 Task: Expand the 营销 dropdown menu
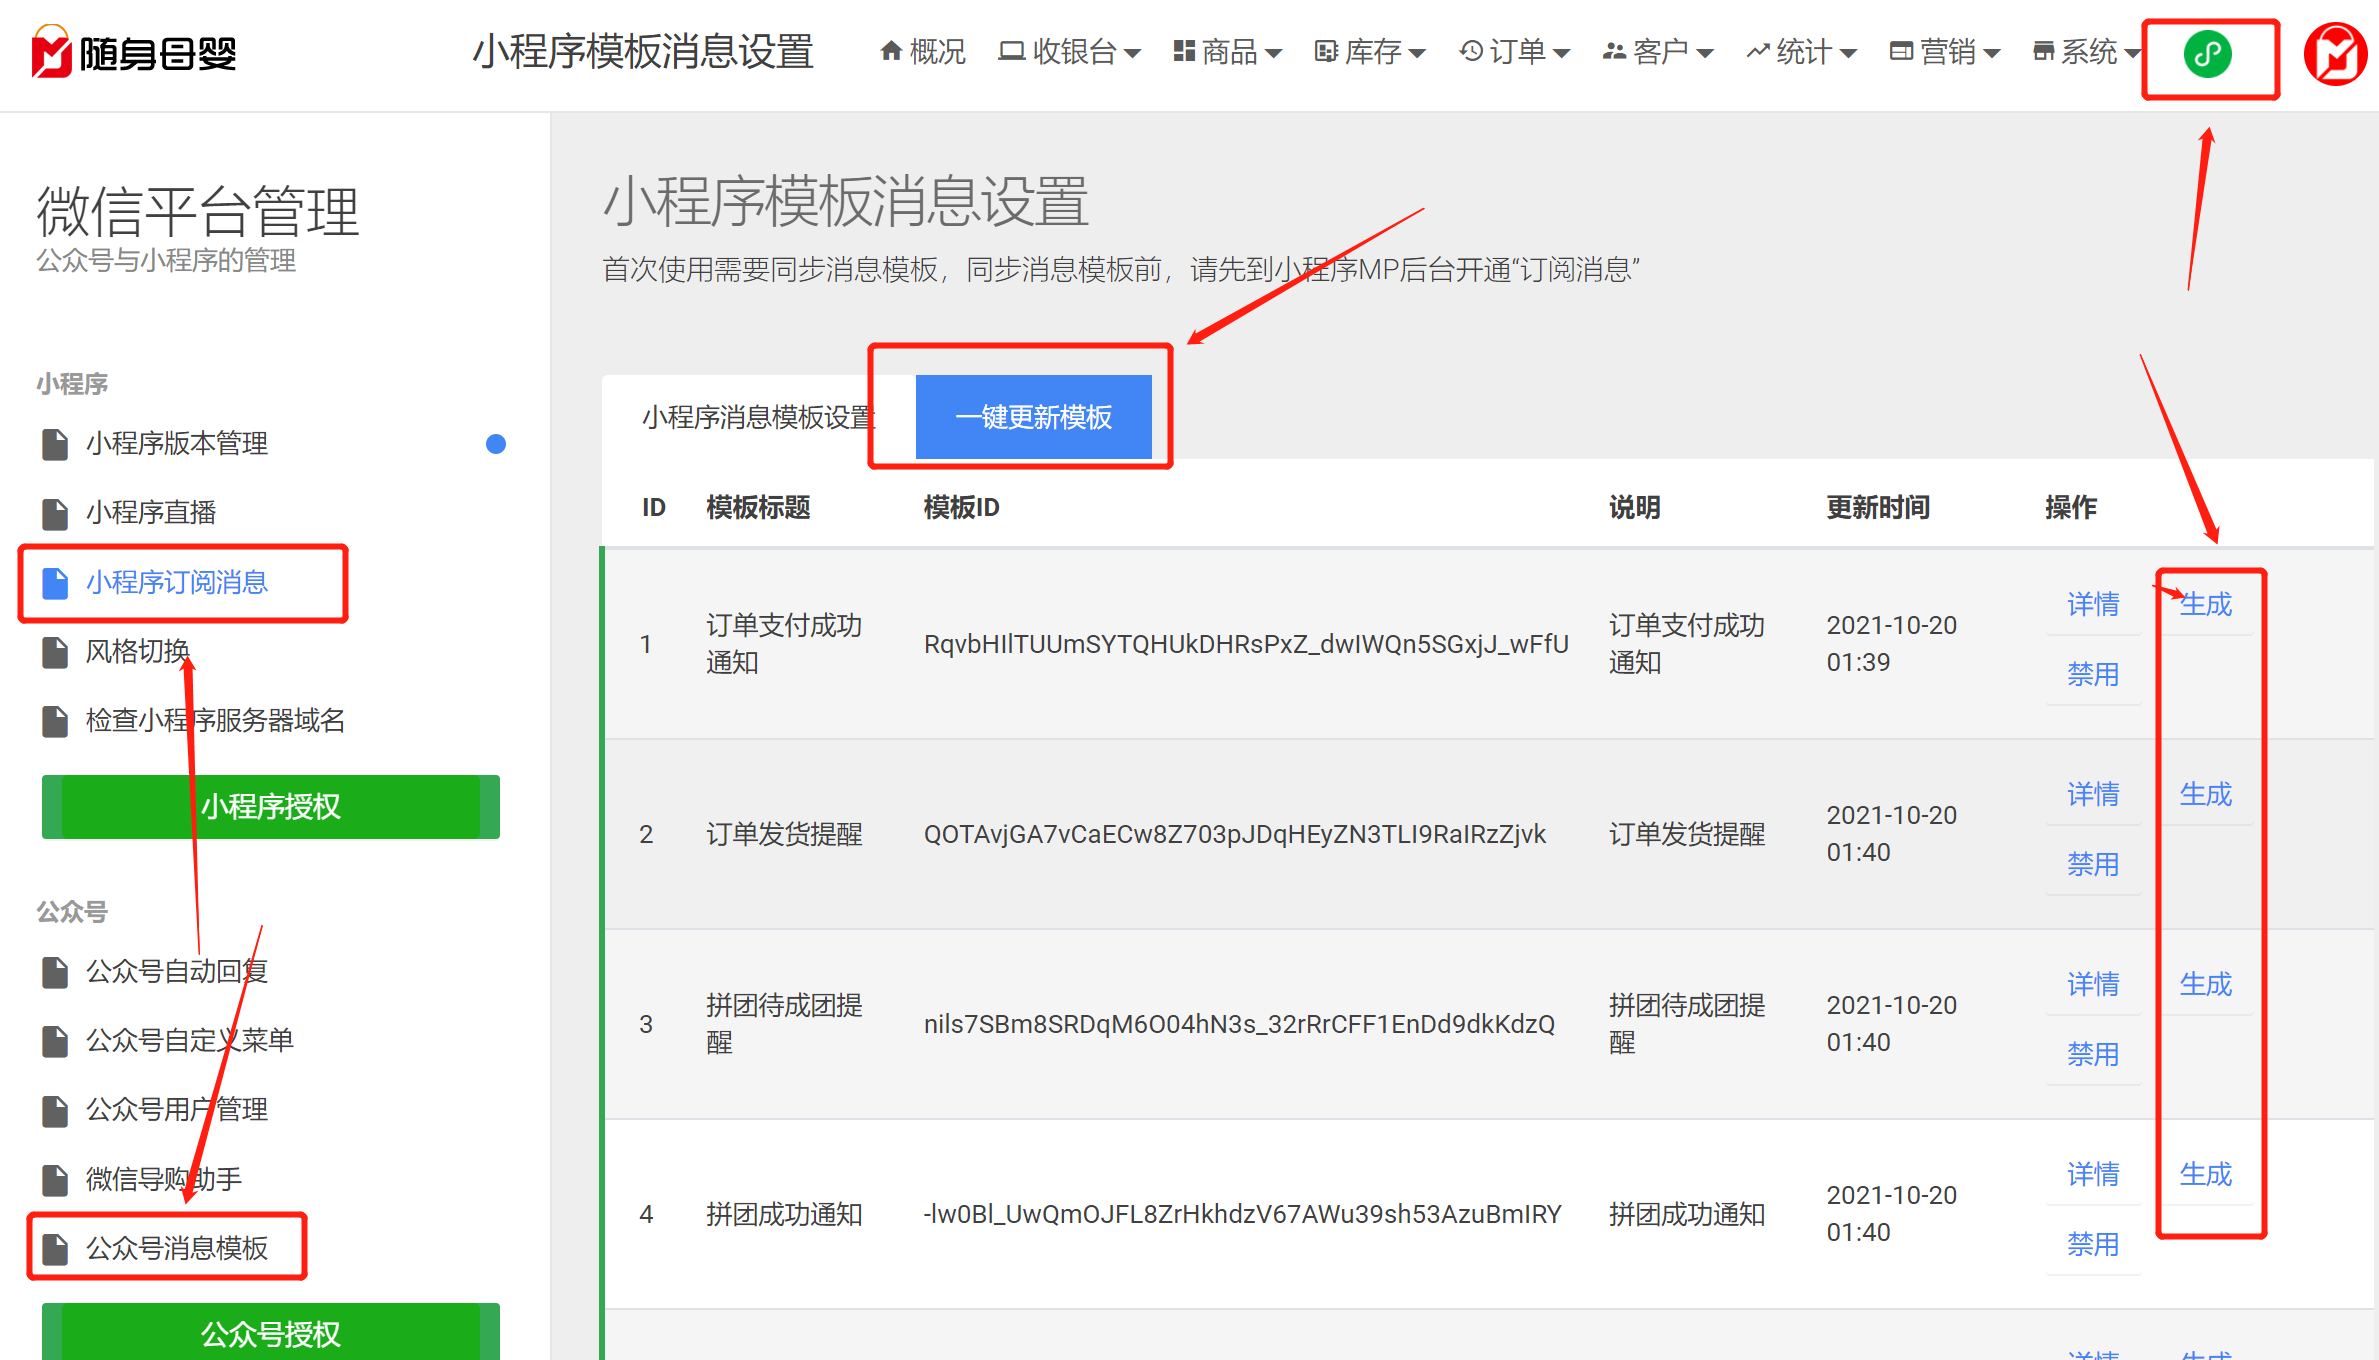coord(1945,51)
